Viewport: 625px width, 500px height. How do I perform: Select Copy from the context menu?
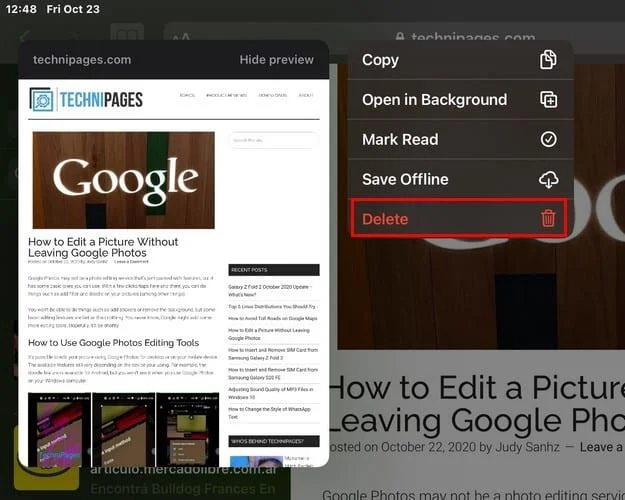coord(460,60)
